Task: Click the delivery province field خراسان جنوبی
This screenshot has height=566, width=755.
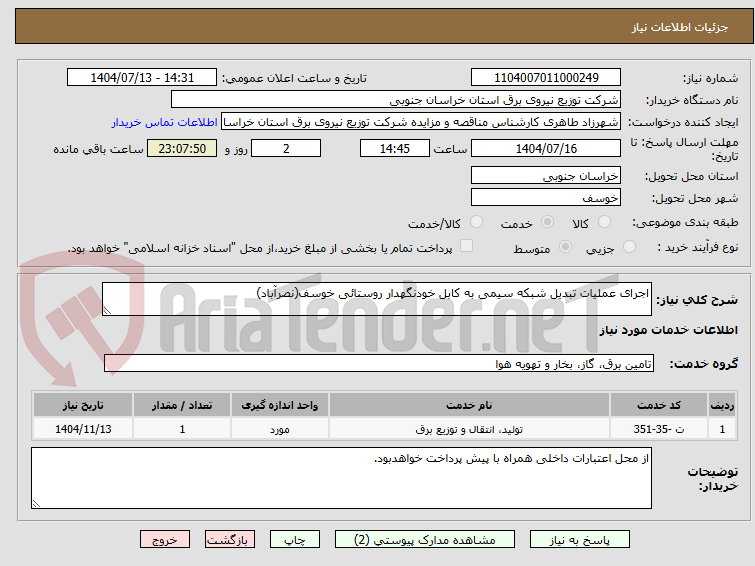Action: coord(546,176)
